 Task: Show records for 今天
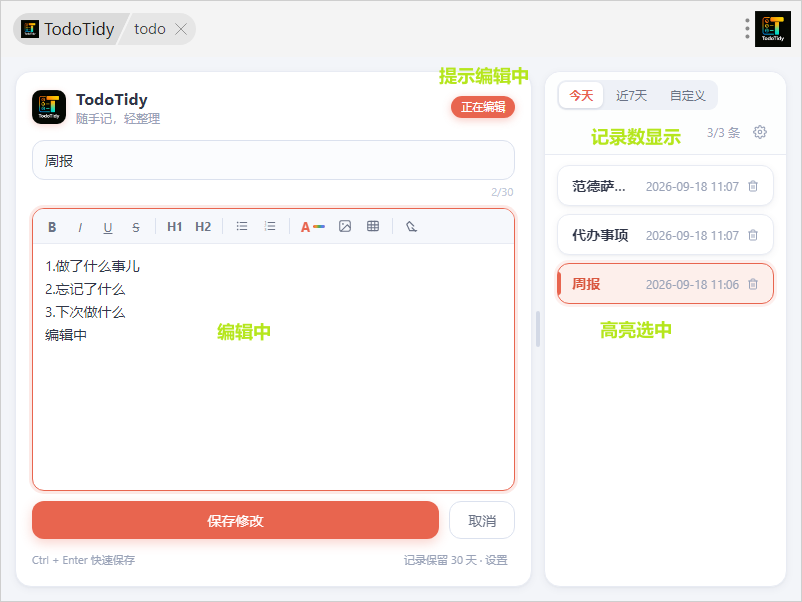(581, 96)
